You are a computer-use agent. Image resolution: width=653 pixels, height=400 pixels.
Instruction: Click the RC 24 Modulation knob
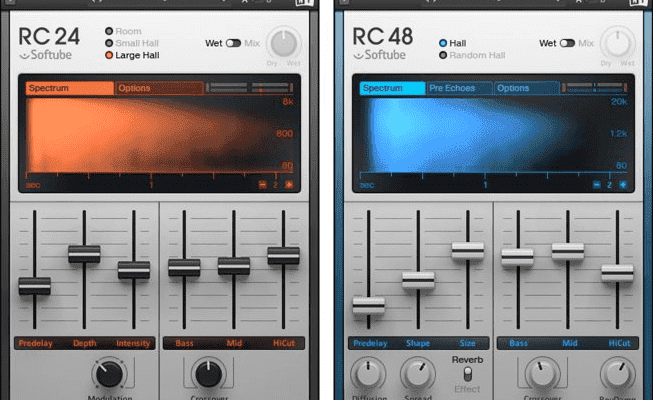click(x=110, y=376)
